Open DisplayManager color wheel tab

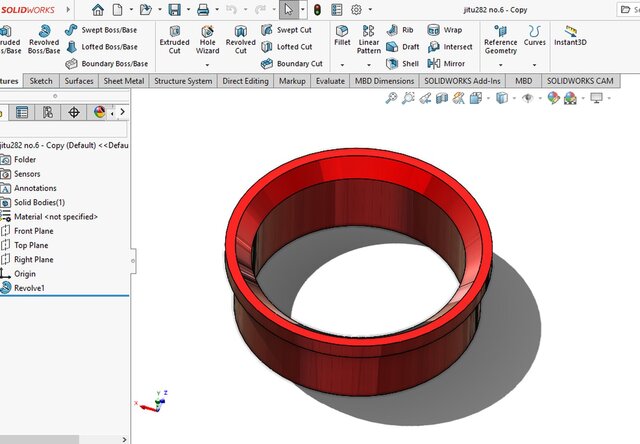click(99, 112)
